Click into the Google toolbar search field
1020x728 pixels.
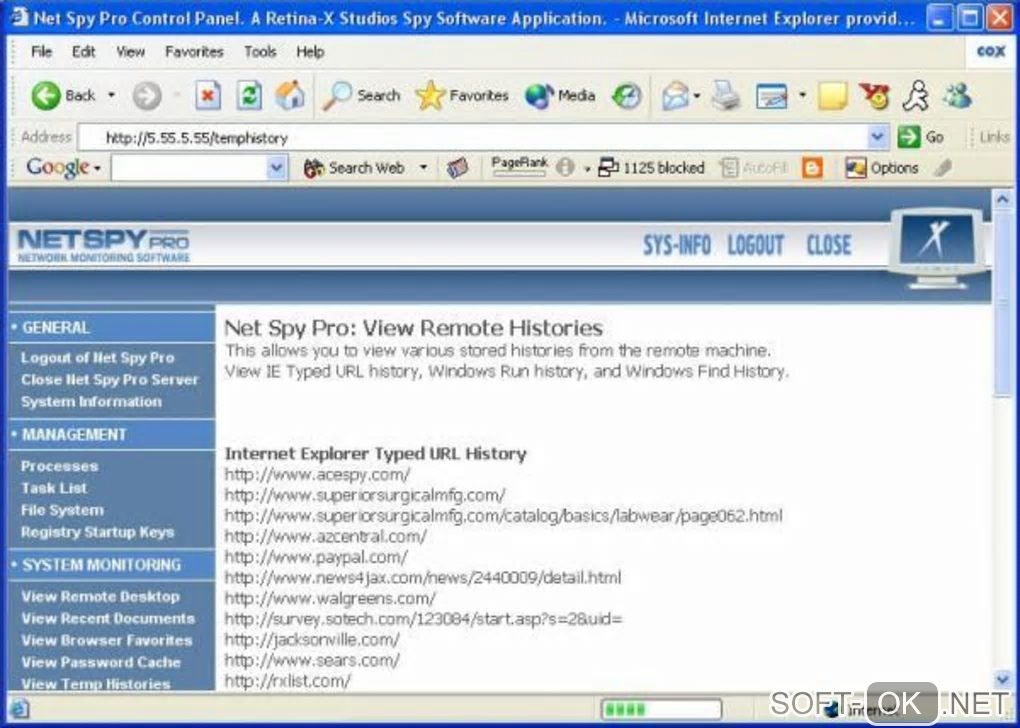tap(189, 168)
